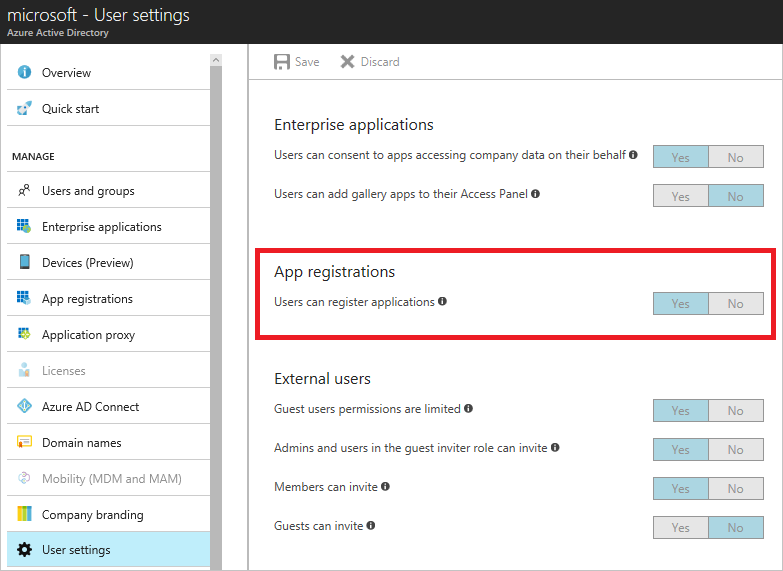Select Devices (Preview) in sidebar
783x571 pixels.
[108, 262]
